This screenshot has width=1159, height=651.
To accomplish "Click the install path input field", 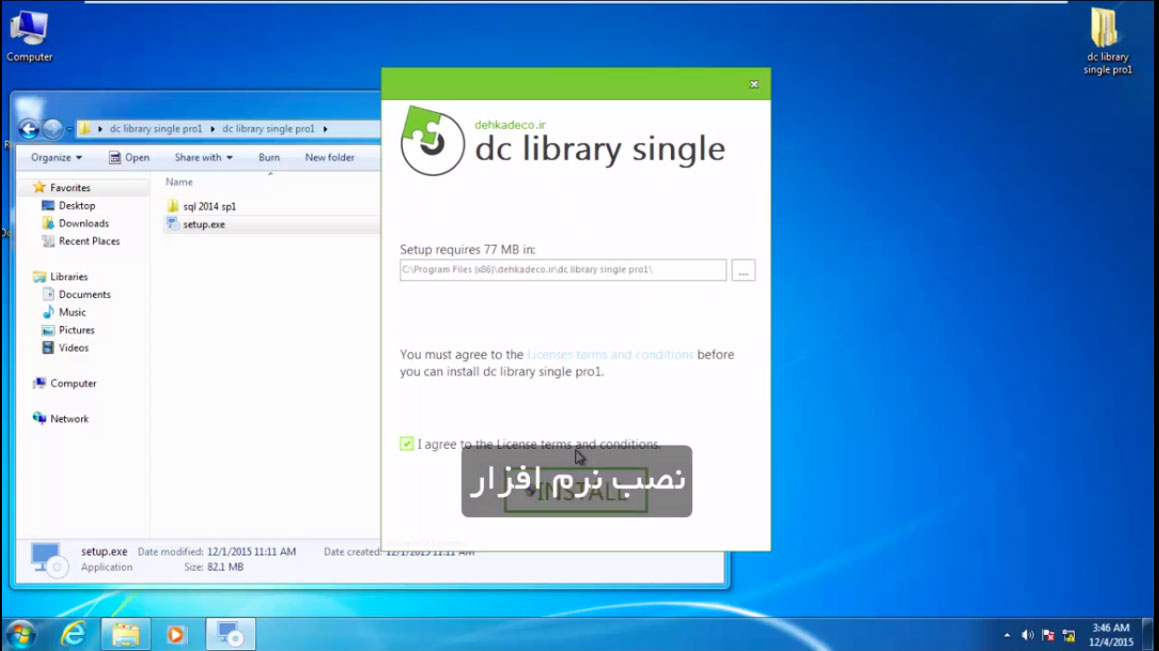I will [562, 270].
